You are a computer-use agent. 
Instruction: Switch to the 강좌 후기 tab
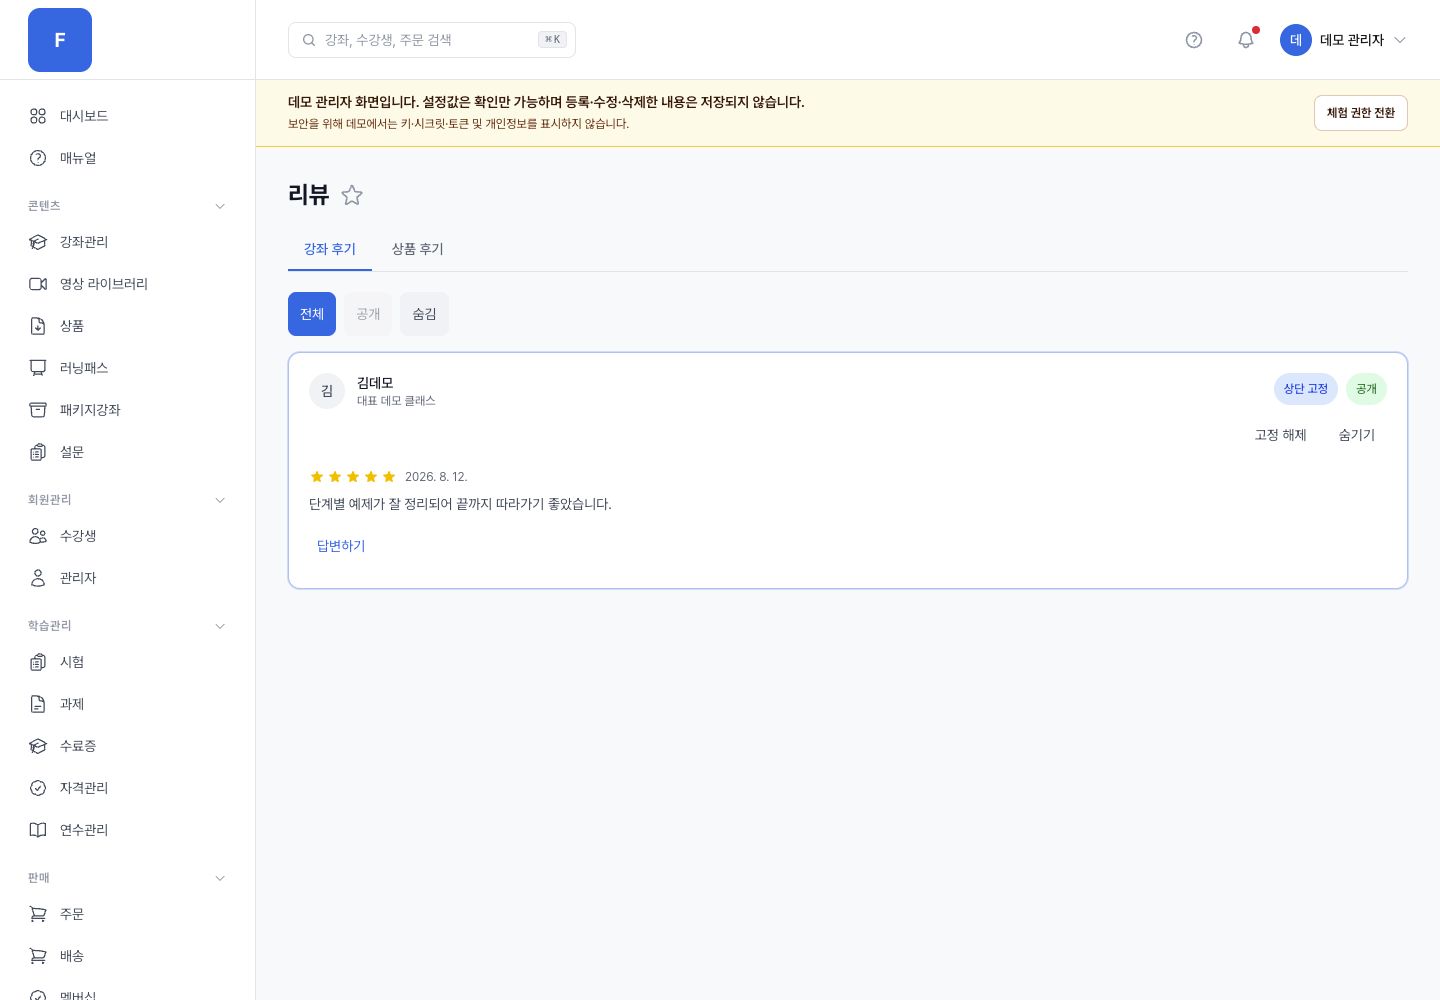point(330,249)
